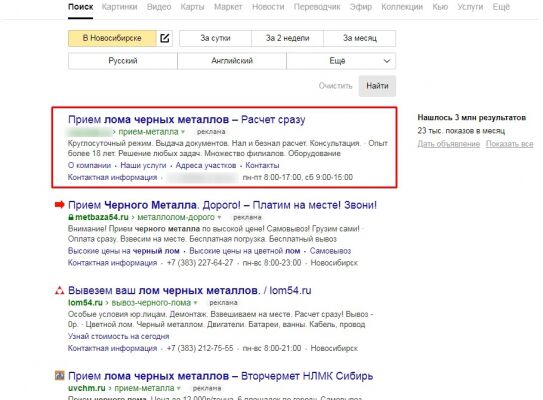Screen dimensions: 543x400
Task: Open the Наши услуги sitelink
Action: coord(143,166)
